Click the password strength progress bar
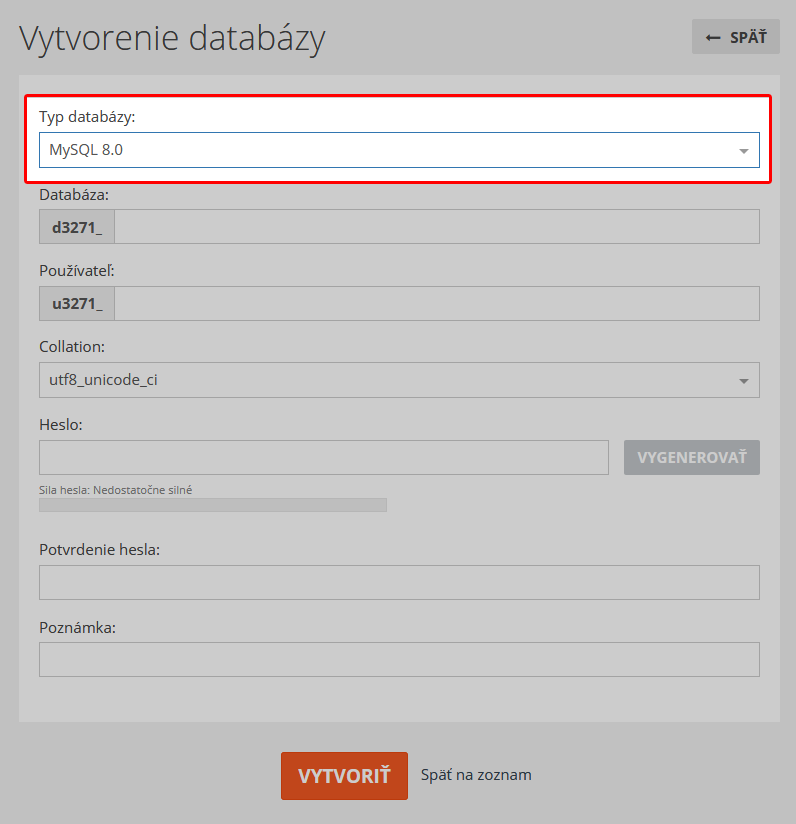The image size is (796, 824). tap(213, 505)
